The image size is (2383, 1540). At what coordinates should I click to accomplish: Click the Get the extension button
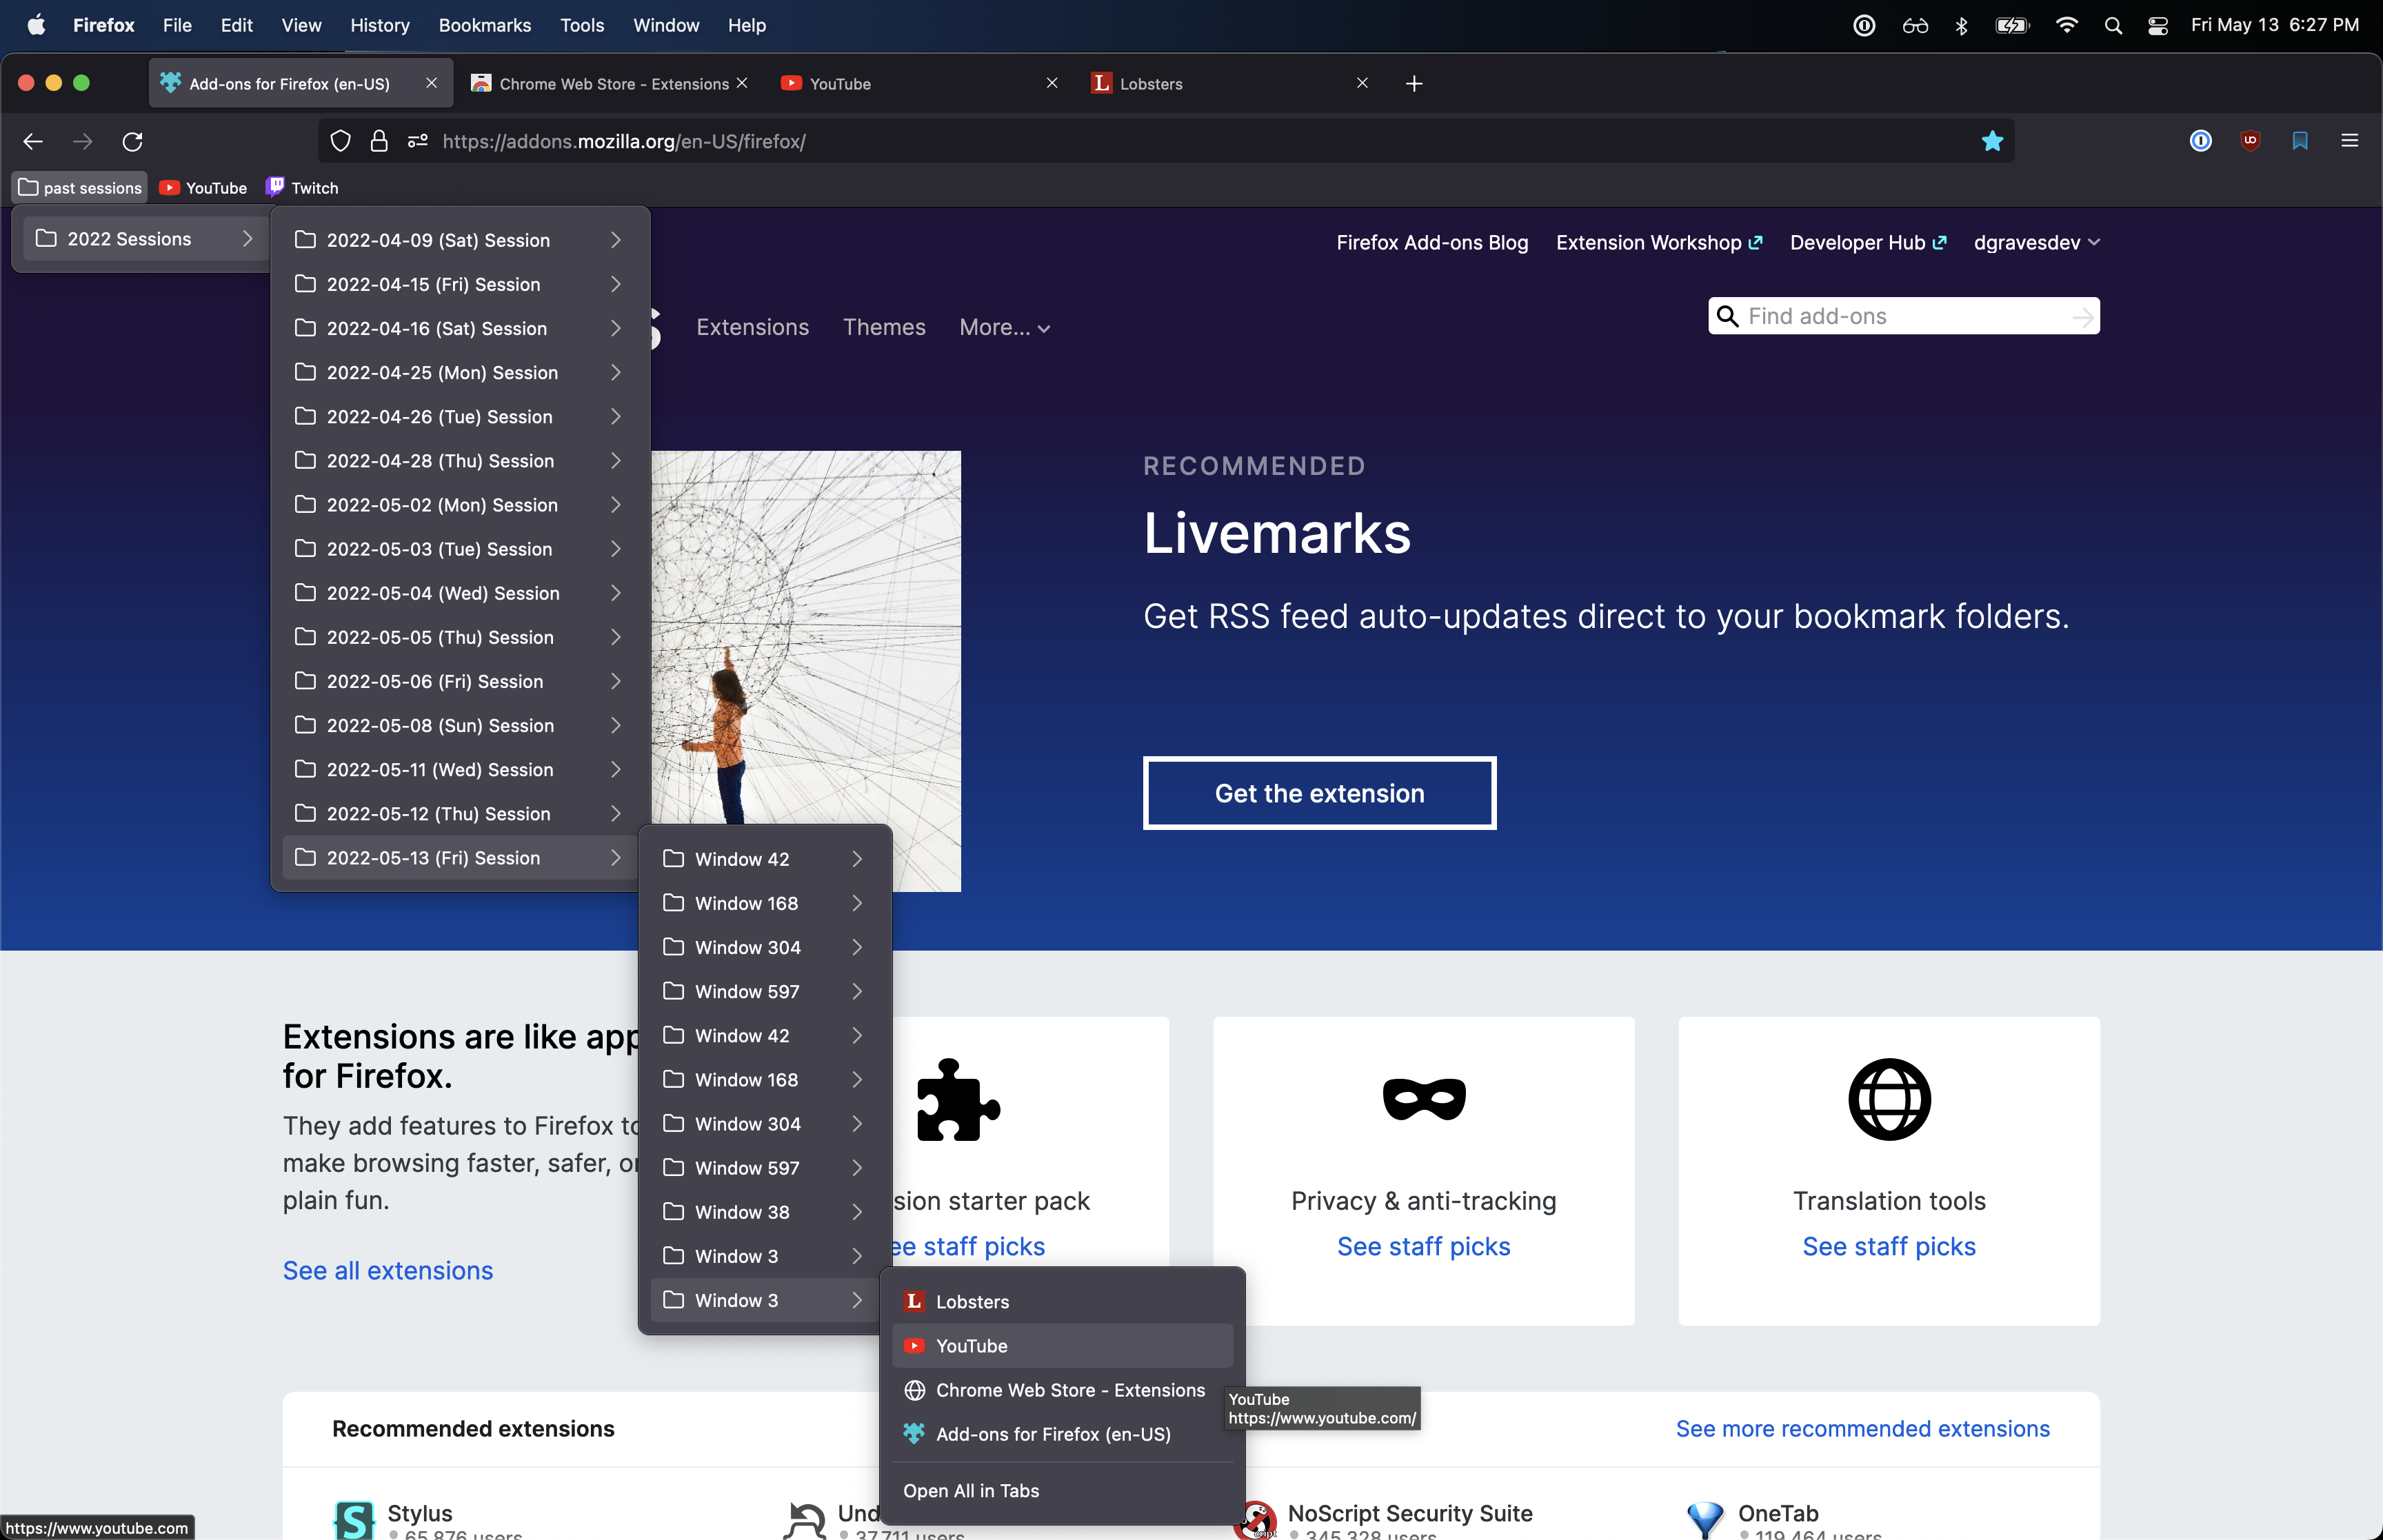click(x=1319, y=793)
